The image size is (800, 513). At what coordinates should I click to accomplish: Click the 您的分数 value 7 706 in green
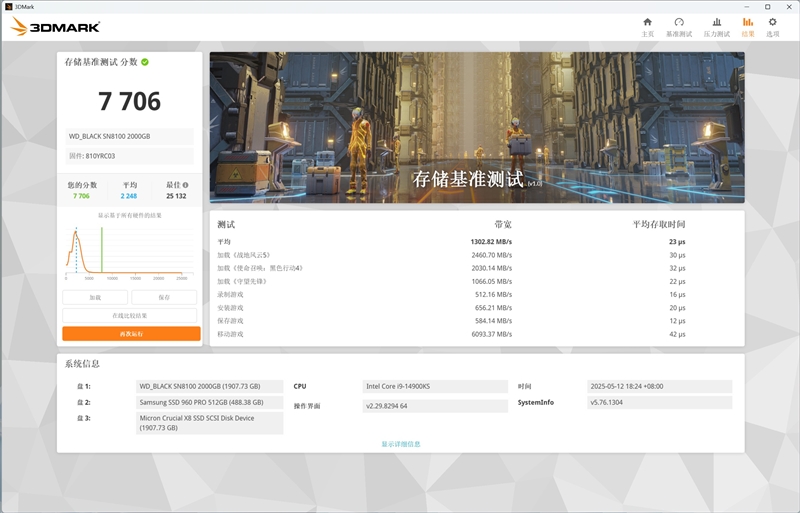point(81,196)
